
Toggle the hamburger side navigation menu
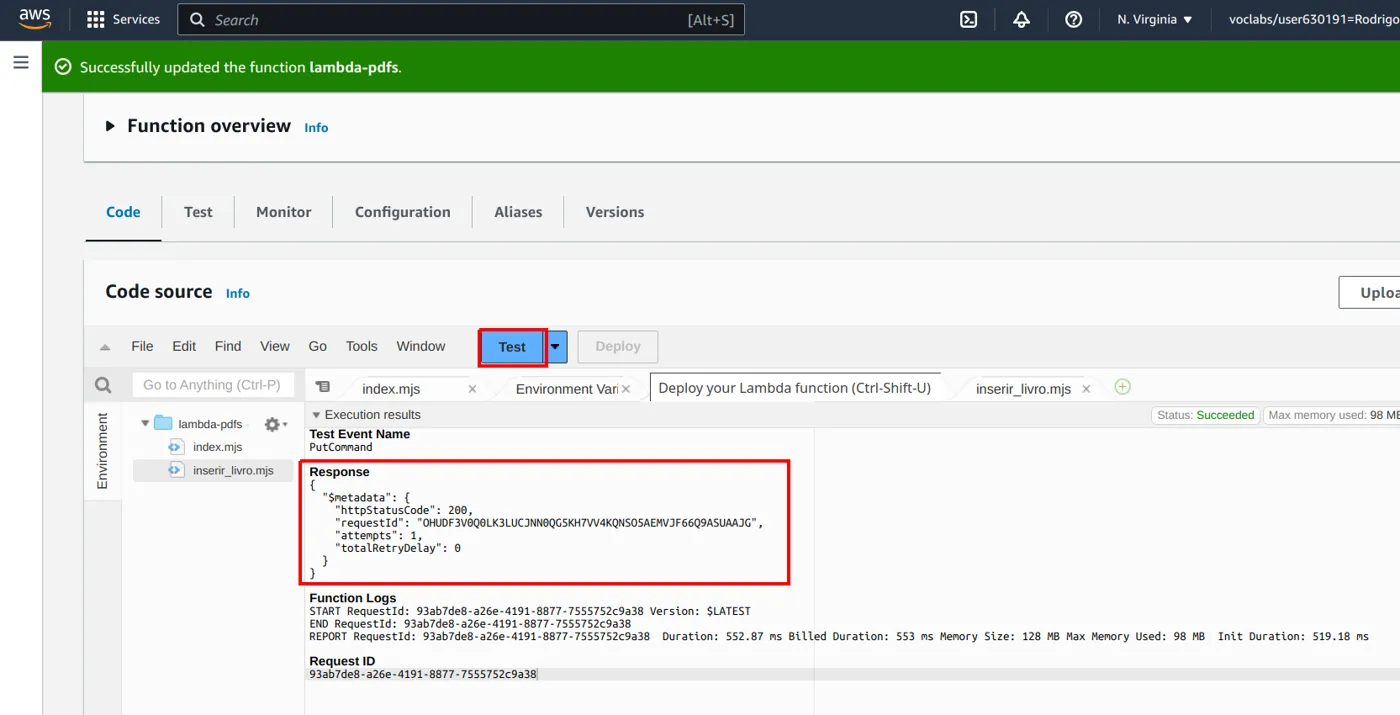click(21, 63)
